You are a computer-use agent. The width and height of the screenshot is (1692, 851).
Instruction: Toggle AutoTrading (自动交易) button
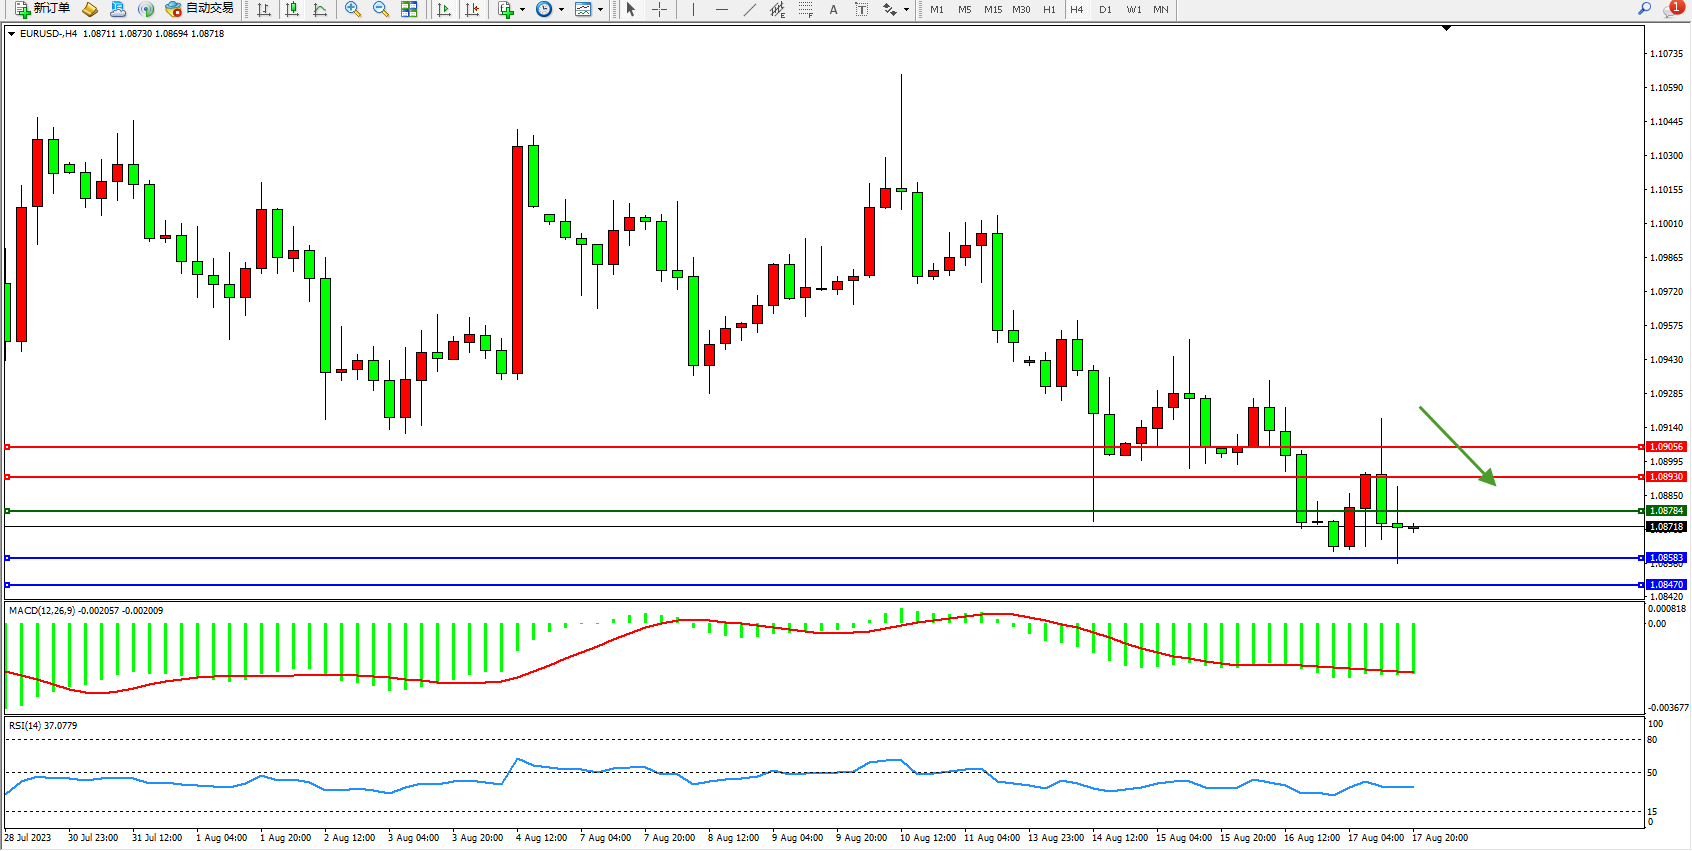[x=200, y=9]
